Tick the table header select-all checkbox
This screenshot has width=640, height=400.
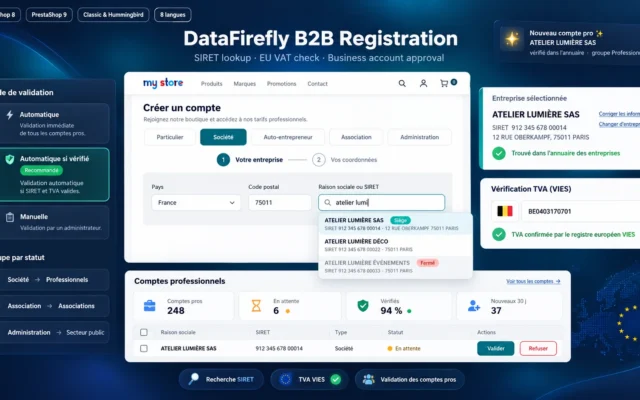pyautogui.click(x=144, y=332)
